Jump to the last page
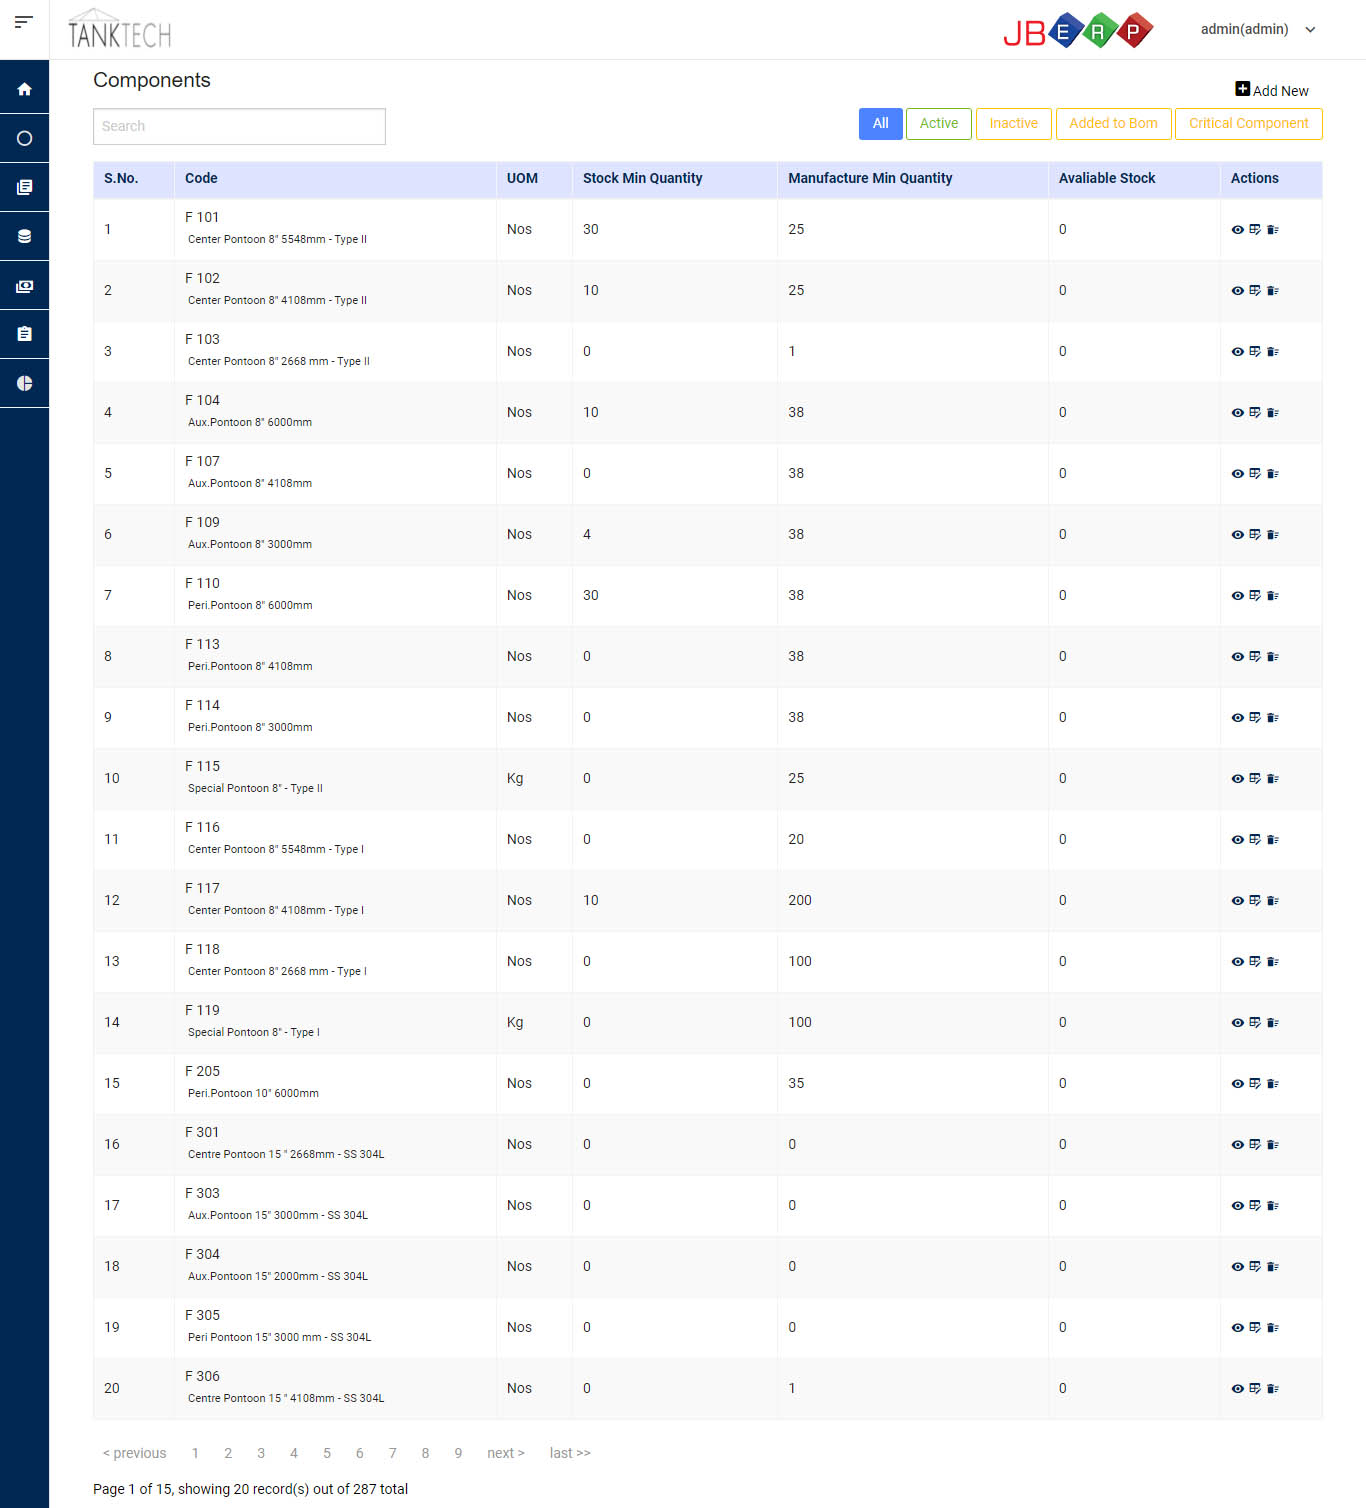The width and height of the screenshot is (1366, 1508). (x=570, y=1453)
